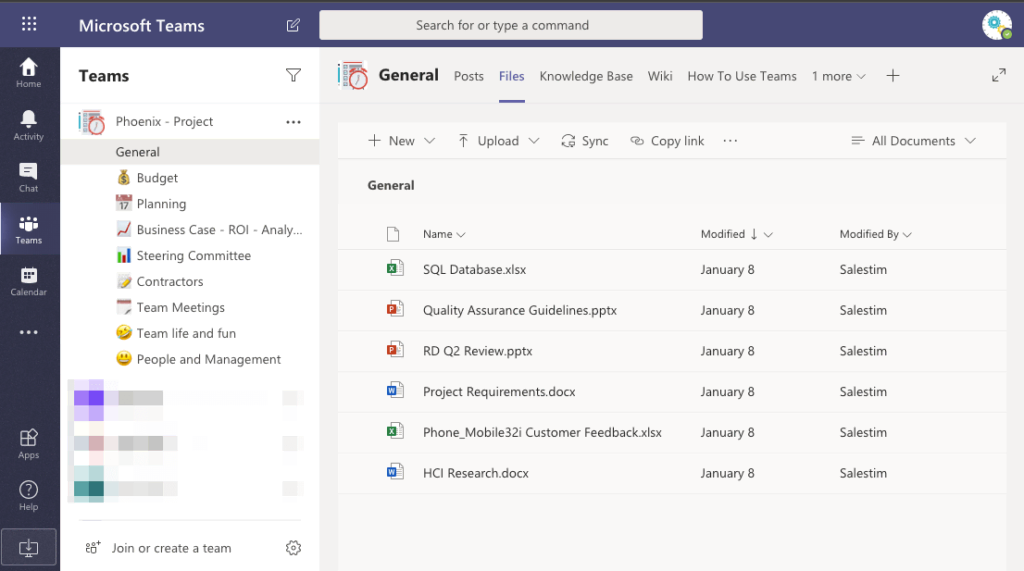
Task: Open the app launcher waffle icon
Action: [29, 24]
